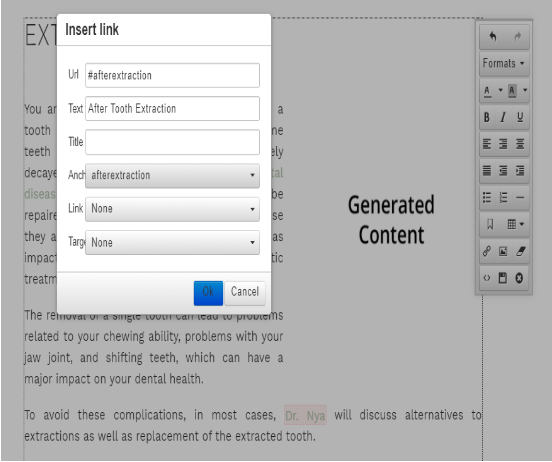Click the insert image icon
The width and height of the screenshot is (552, 462).
[x=503, y=251]
